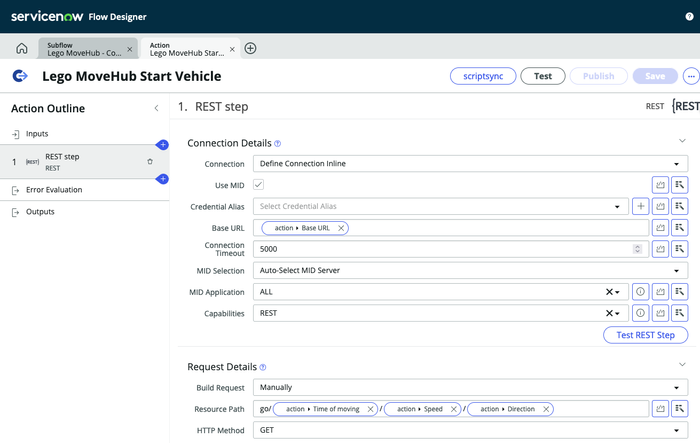Image resolution: width=700 pixels, height=443 pixels.
Task: Toggle scripting for Resource Path
Action: 660,409
